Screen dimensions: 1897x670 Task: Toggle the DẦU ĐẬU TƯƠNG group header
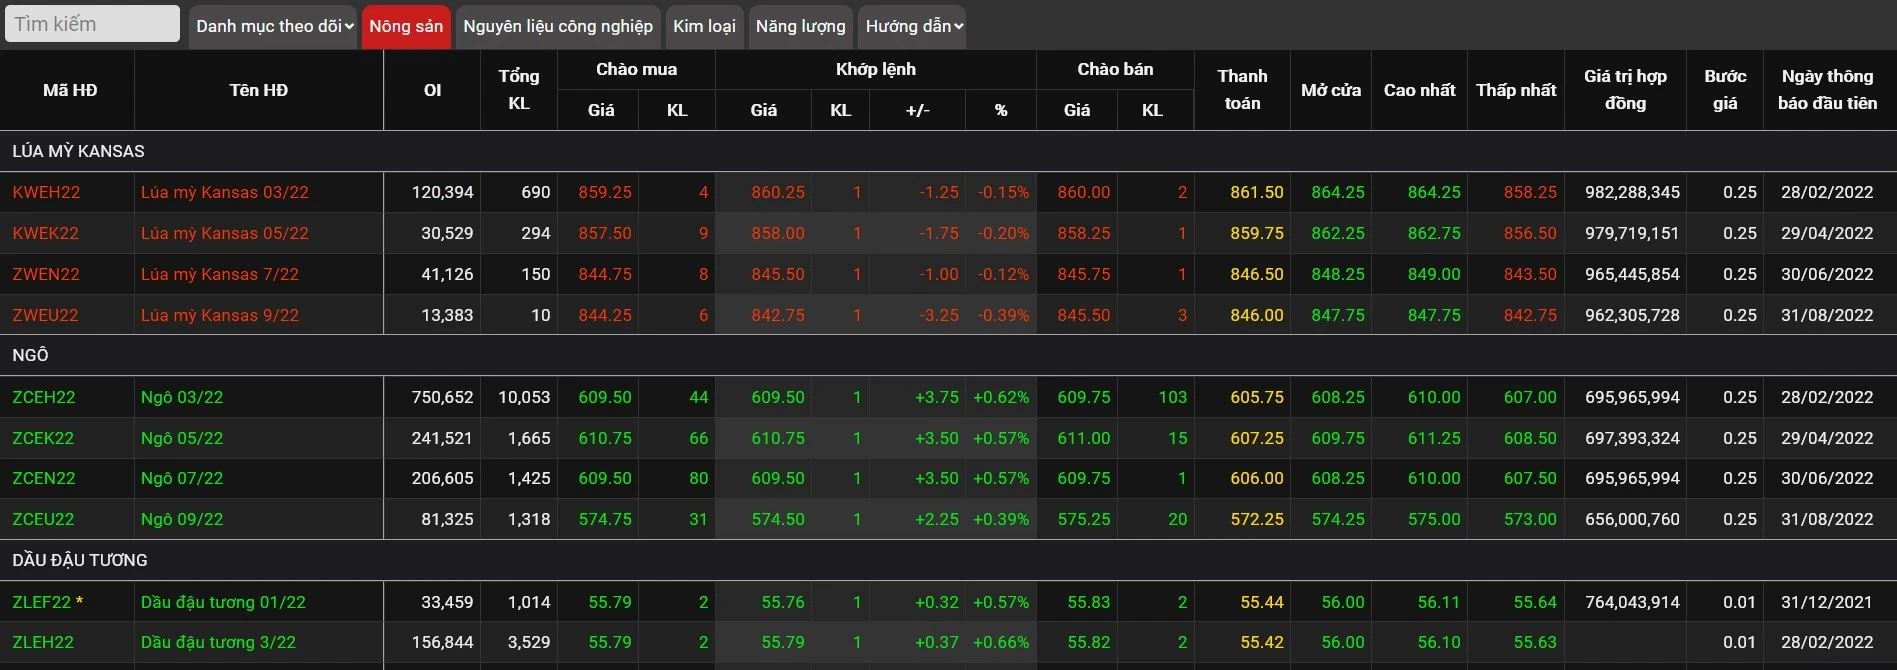[80, 560]
